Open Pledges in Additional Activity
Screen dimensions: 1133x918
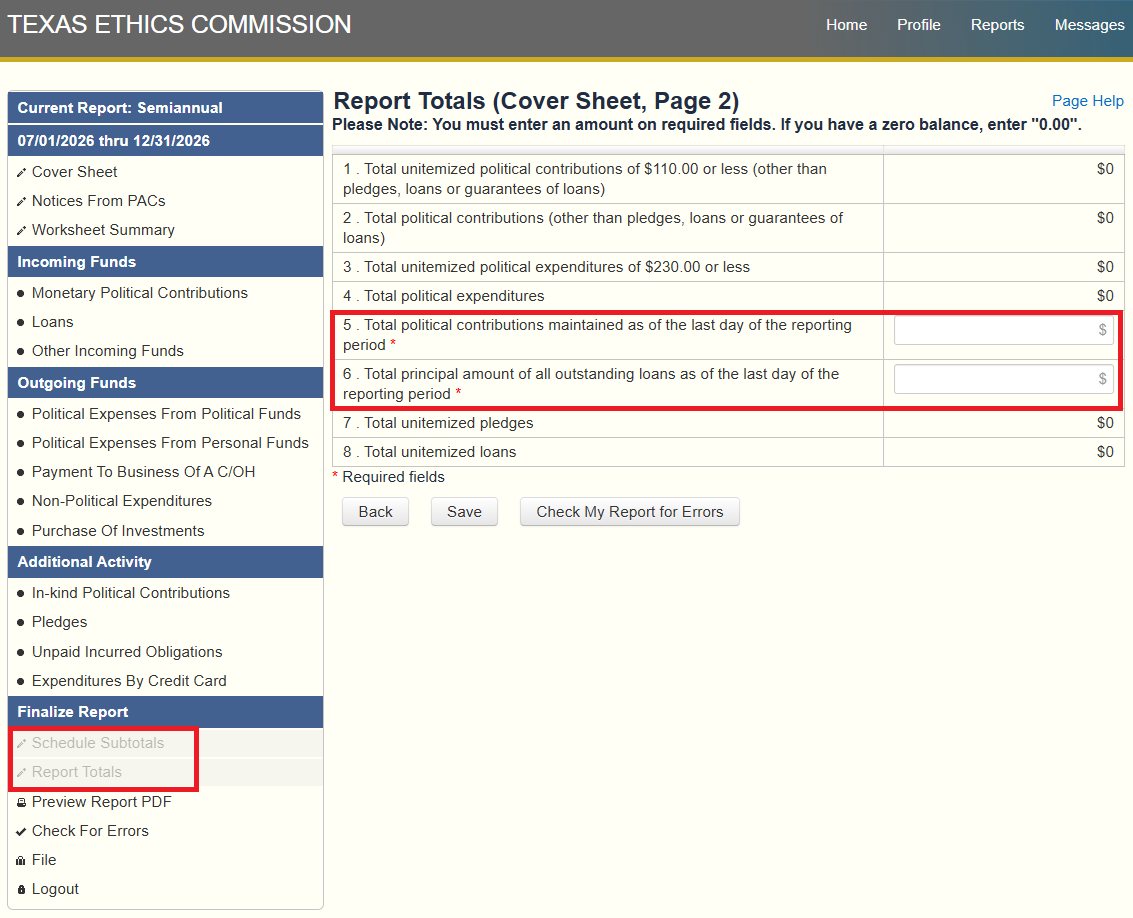coord(59,622)
